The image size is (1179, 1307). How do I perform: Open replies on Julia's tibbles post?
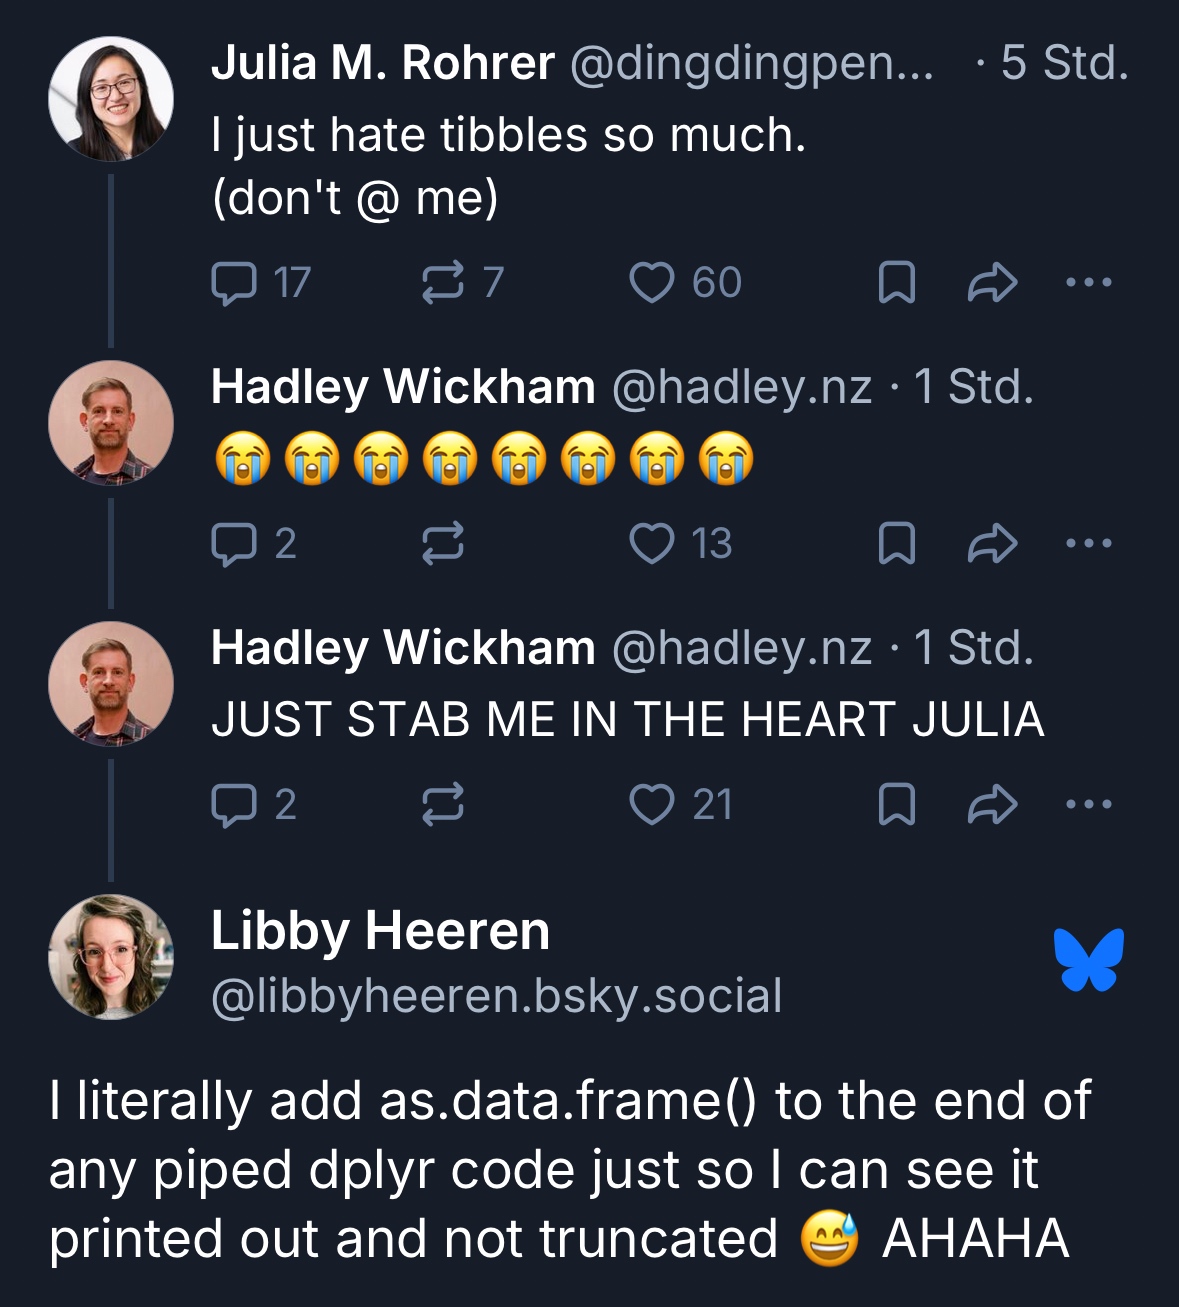235,283
